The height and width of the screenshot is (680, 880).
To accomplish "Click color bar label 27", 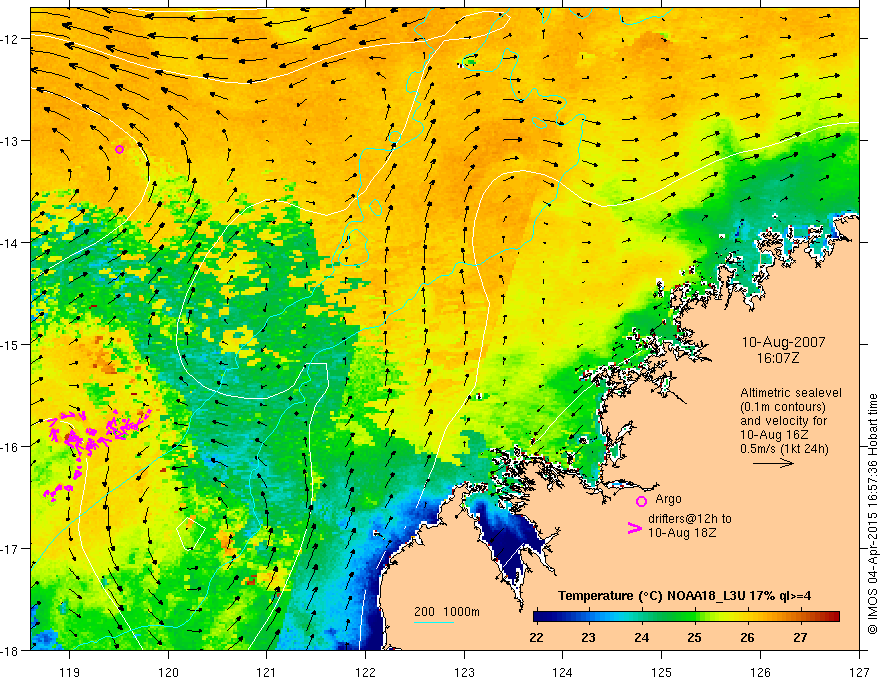I will pyautogui.click(x=800, y=637).
